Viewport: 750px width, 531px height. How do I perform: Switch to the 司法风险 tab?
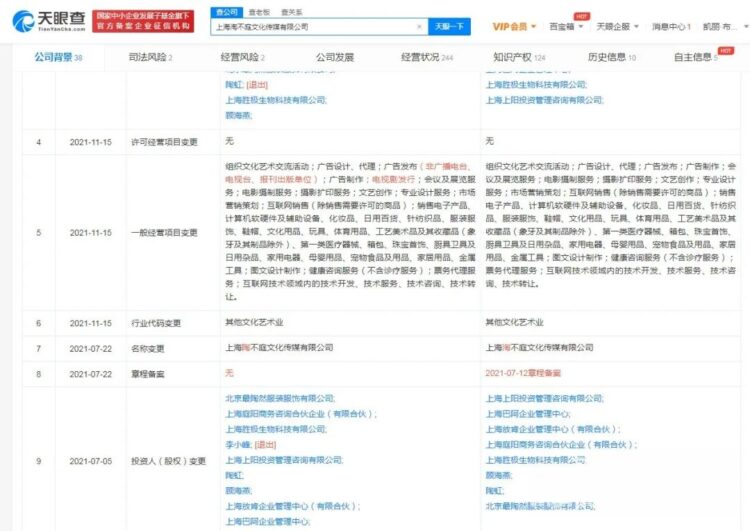pyautogui.click(x=151, y=57)
